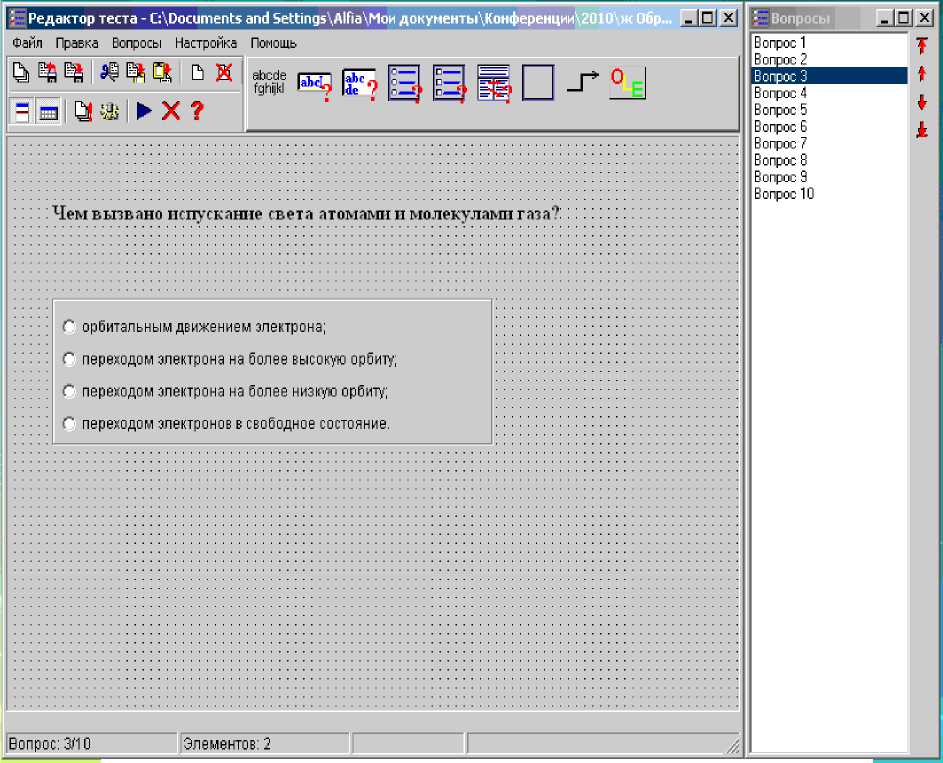Click the copy icon in toolbar
Viewport: 943px width, 763px height.
coord(135,73)
